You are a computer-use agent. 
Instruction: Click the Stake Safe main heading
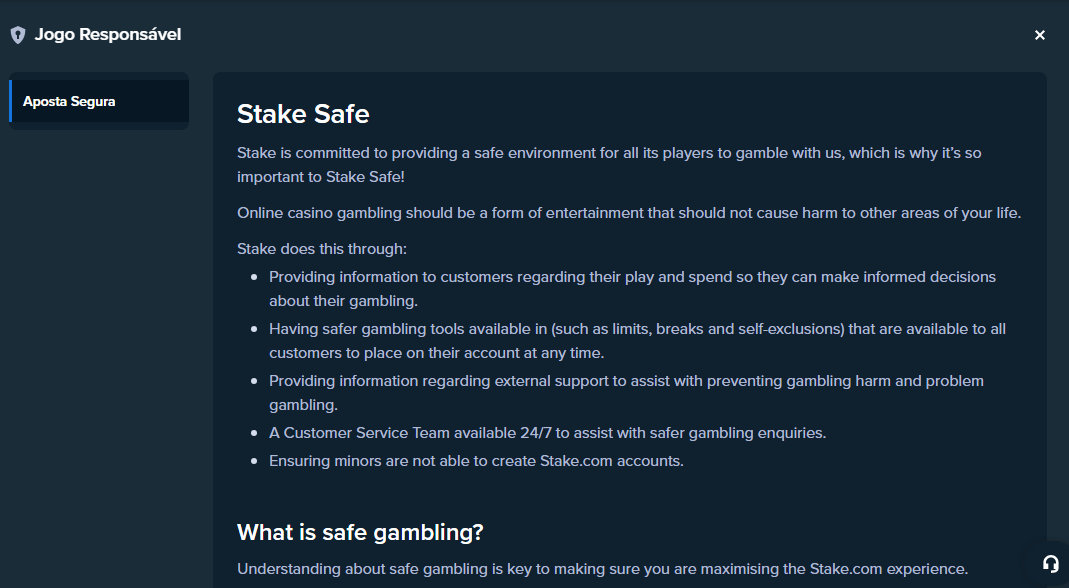point(303,113)
